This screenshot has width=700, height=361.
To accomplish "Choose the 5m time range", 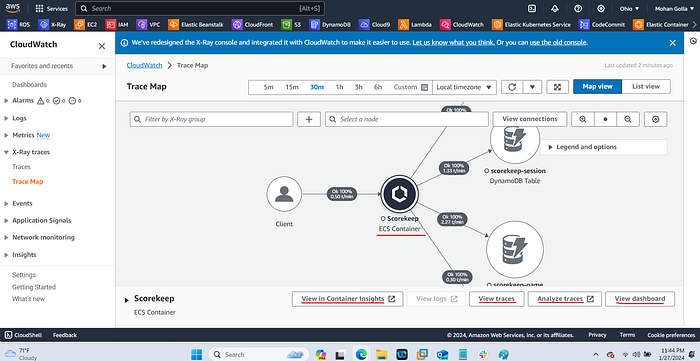I will coord(268,87).
